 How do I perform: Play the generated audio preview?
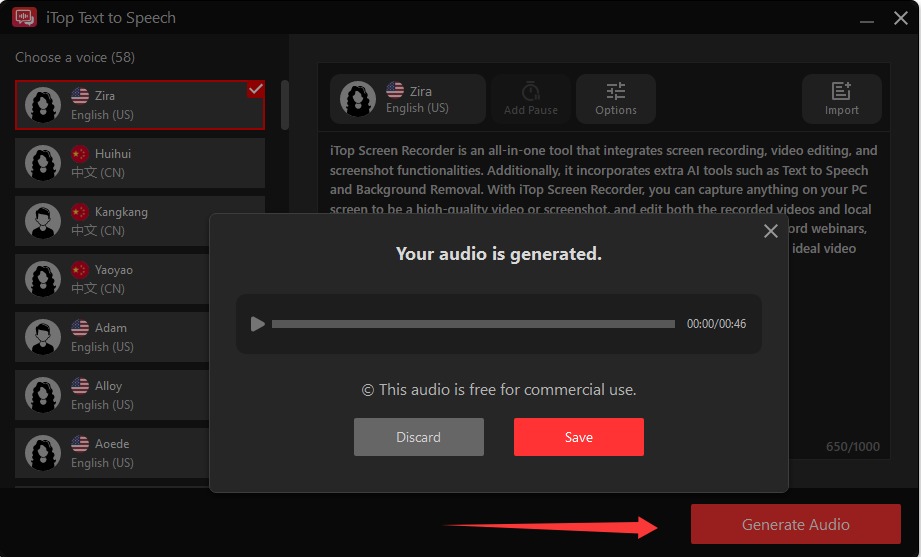pos(257,324)
